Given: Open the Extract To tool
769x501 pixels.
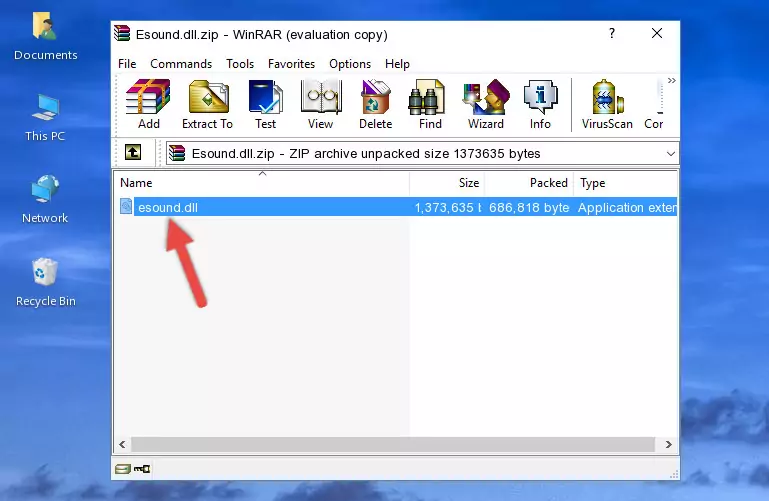Looking at the screenshot, I should coord(207,104).
